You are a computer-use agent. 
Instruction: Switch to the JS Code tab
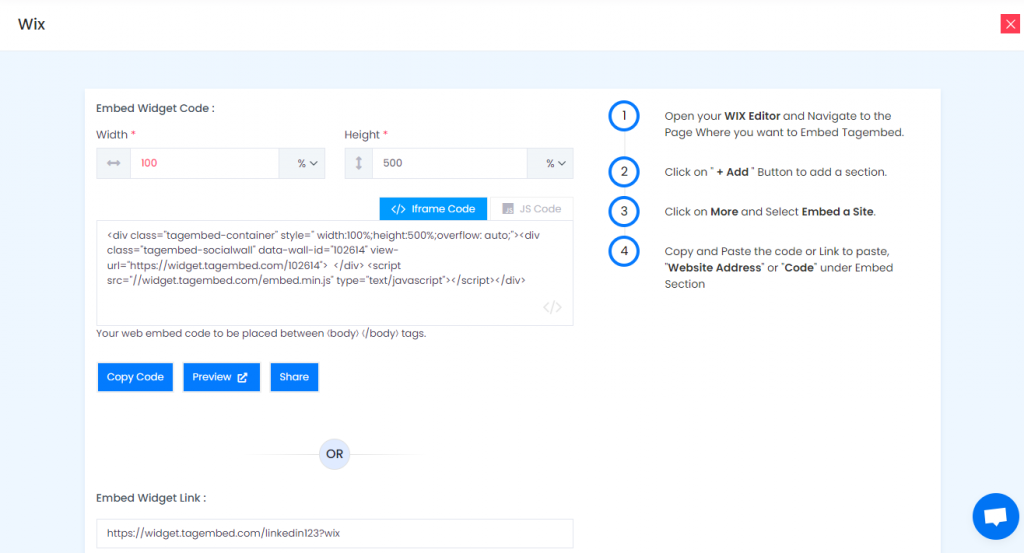tap(532, 209)
